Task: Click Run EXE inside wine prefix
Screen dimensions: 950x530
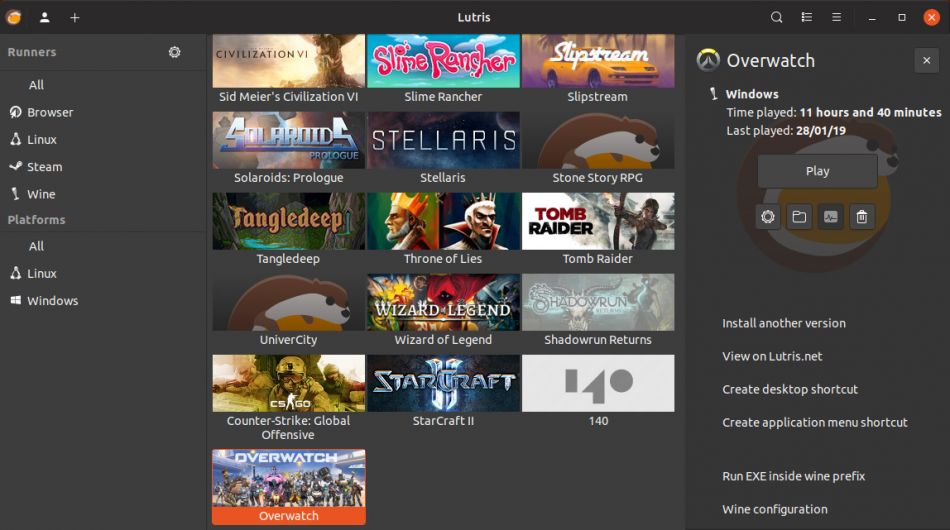Action: pos(793,476)
